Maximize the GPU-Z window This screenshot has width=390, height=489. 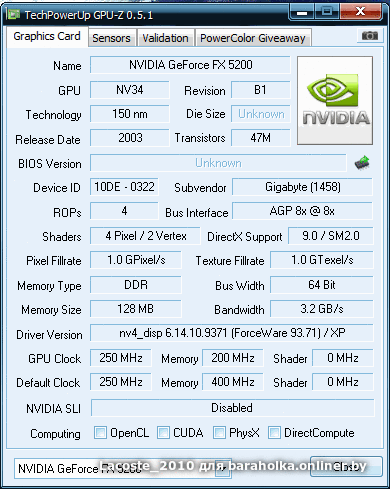point(327,12)
